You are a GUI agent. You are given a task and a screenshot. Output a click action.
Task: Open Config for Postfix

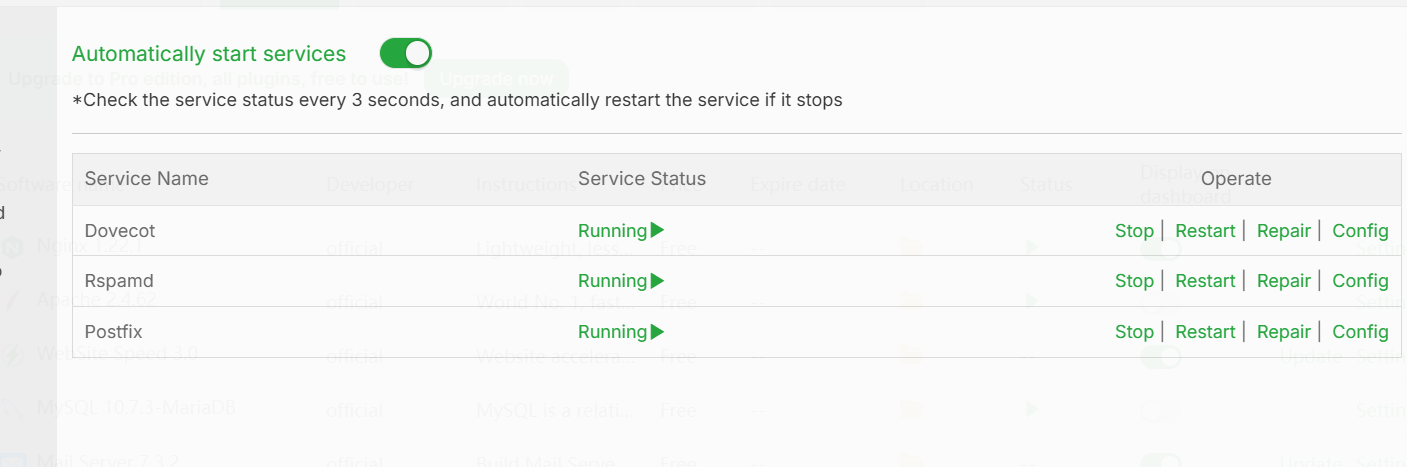(x=1360, y=332)
